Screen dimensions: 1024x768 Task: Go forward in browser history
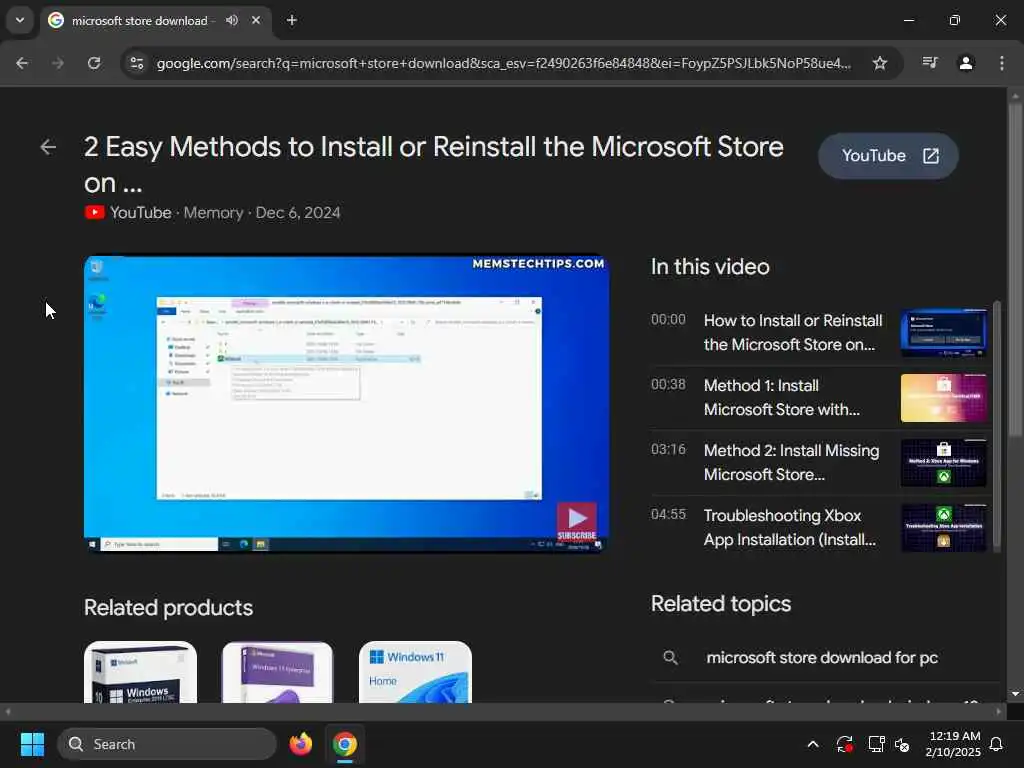[58, 63]
